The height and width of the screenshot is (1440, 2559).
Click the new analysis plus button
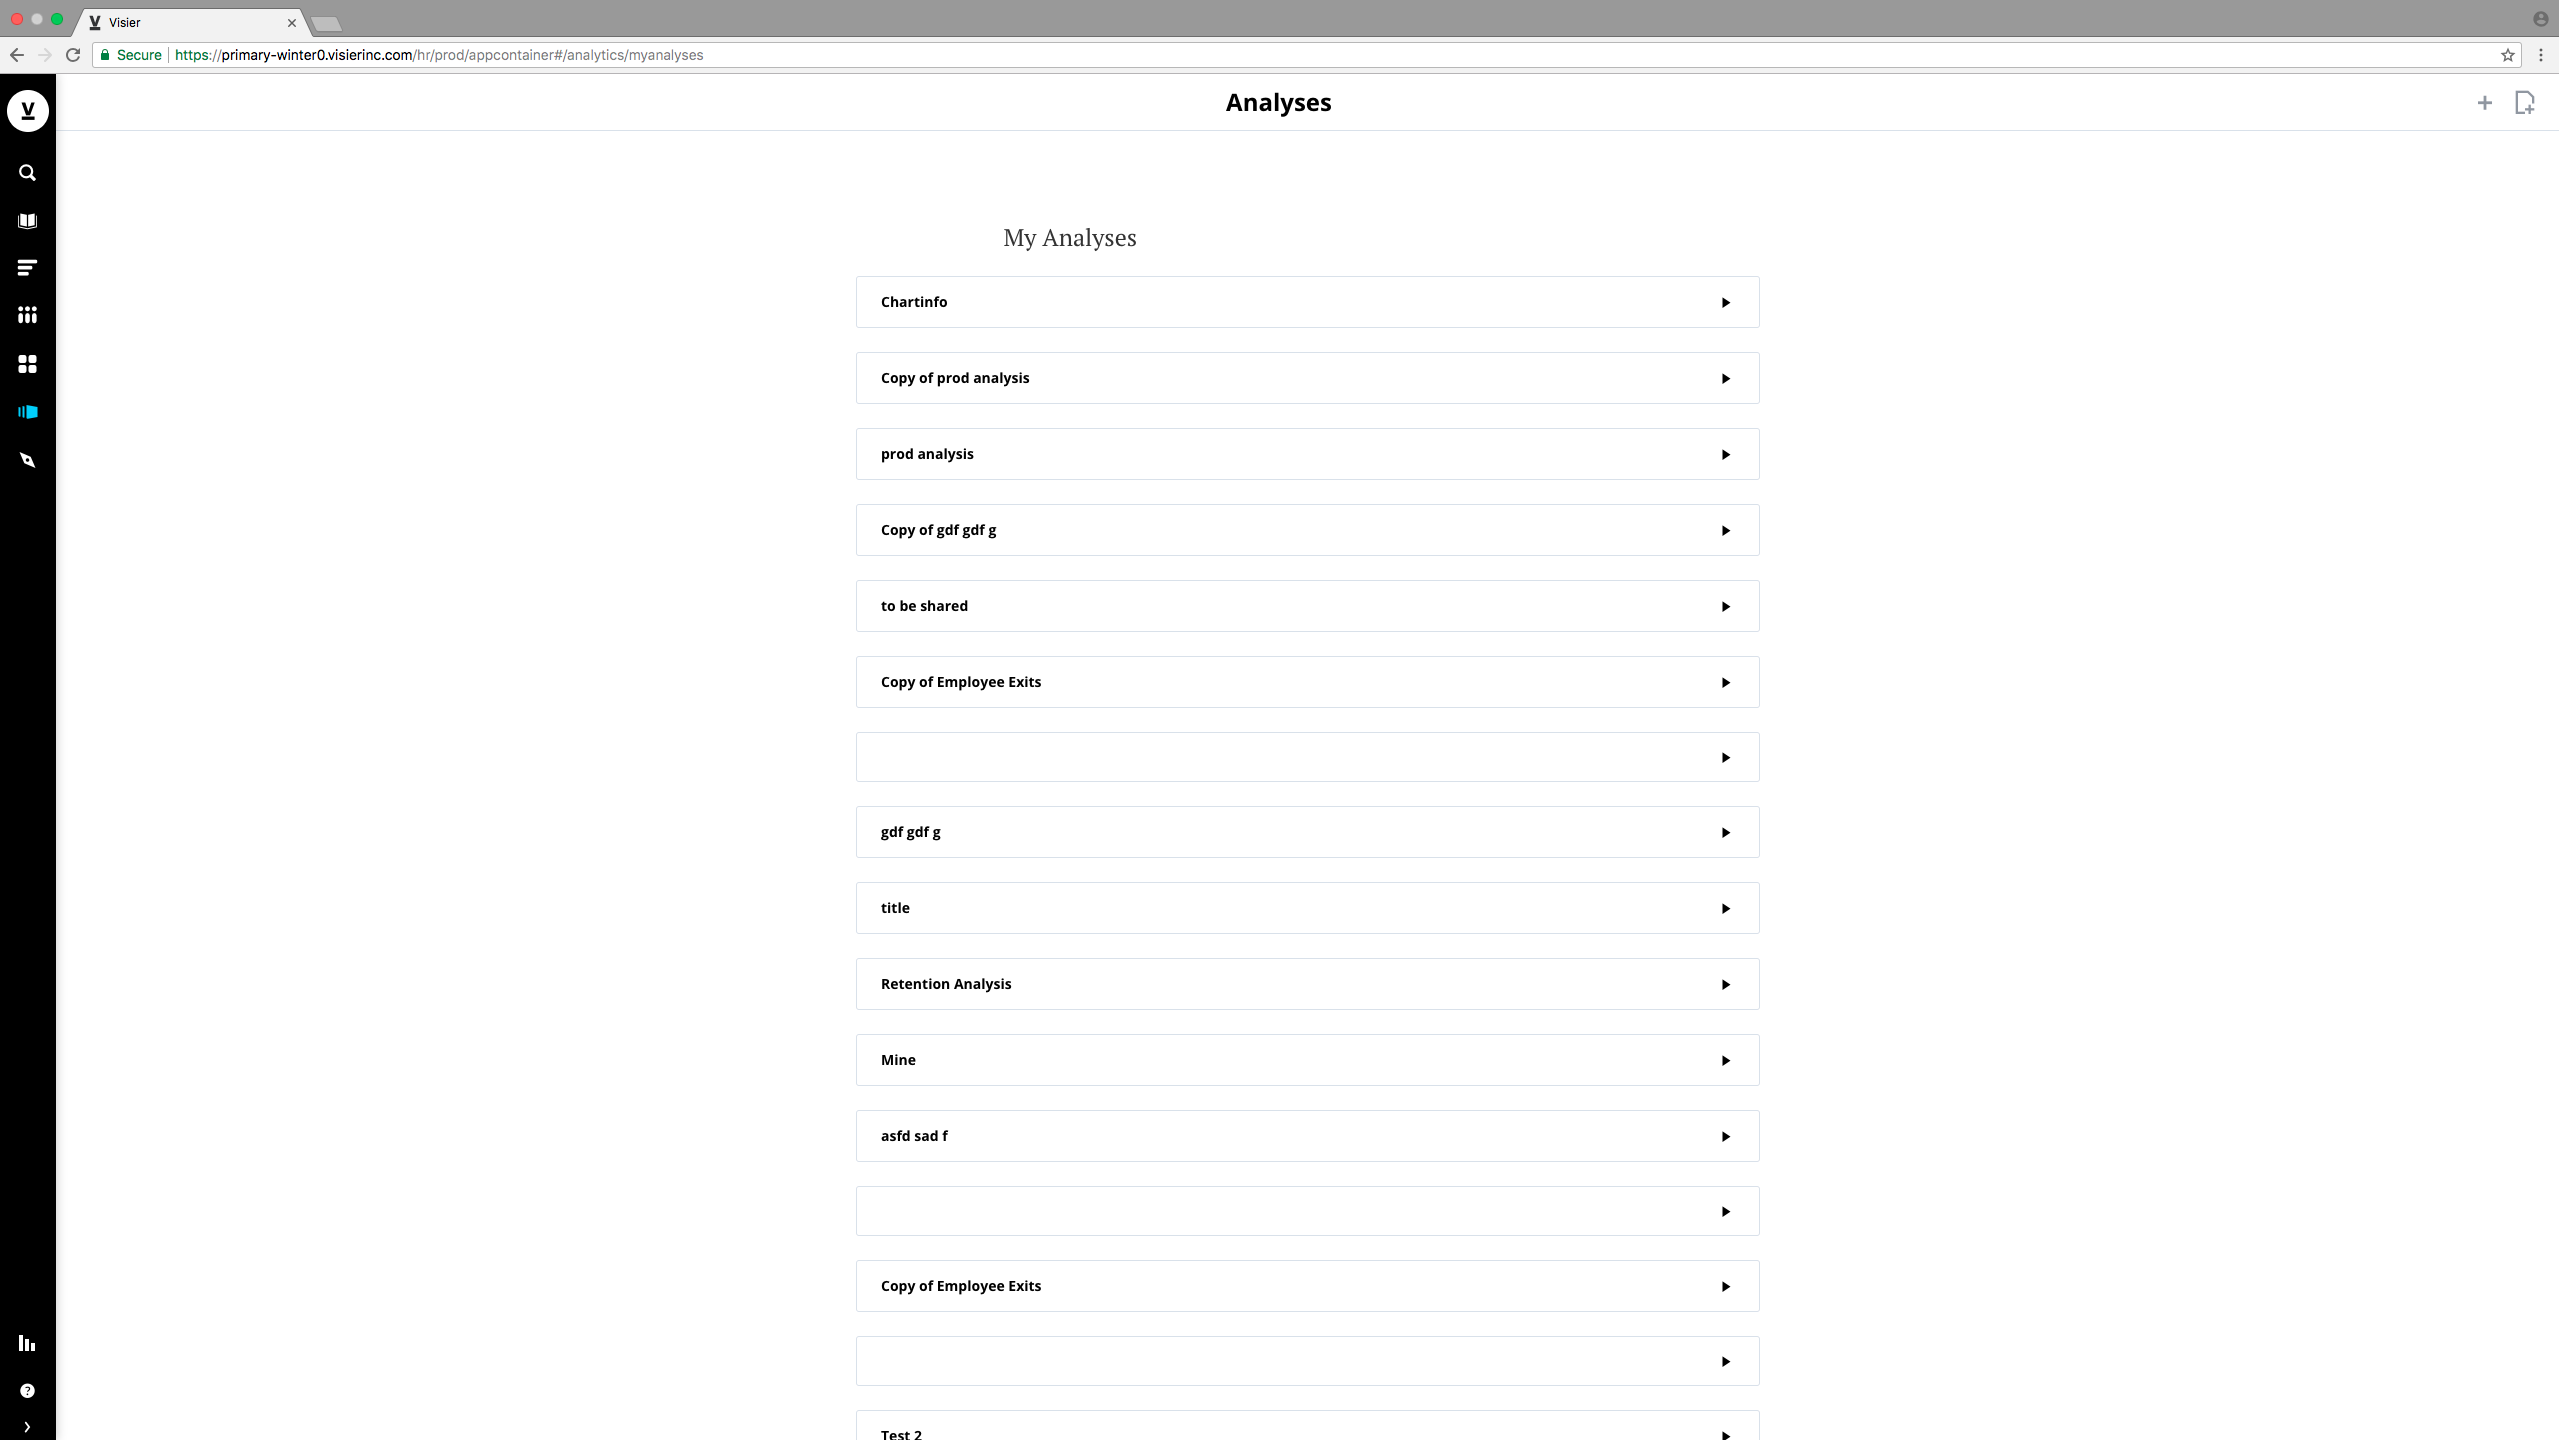click(2485, 102)
